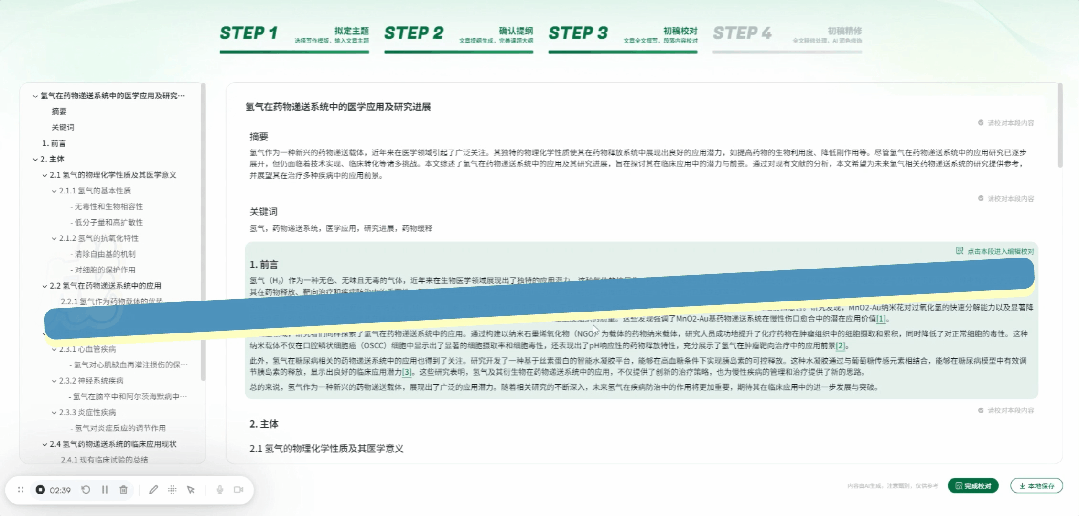Click the document title in editor
The height and width of the screenshot is (516, 1079).
[x=339, y=107]
